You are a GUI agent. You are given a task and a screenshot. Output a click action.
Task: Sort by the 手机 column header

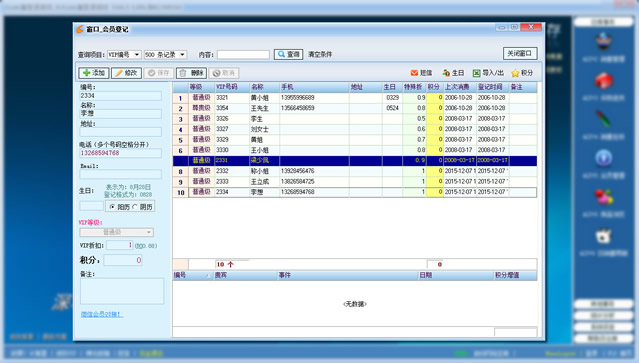coord(315,87)
